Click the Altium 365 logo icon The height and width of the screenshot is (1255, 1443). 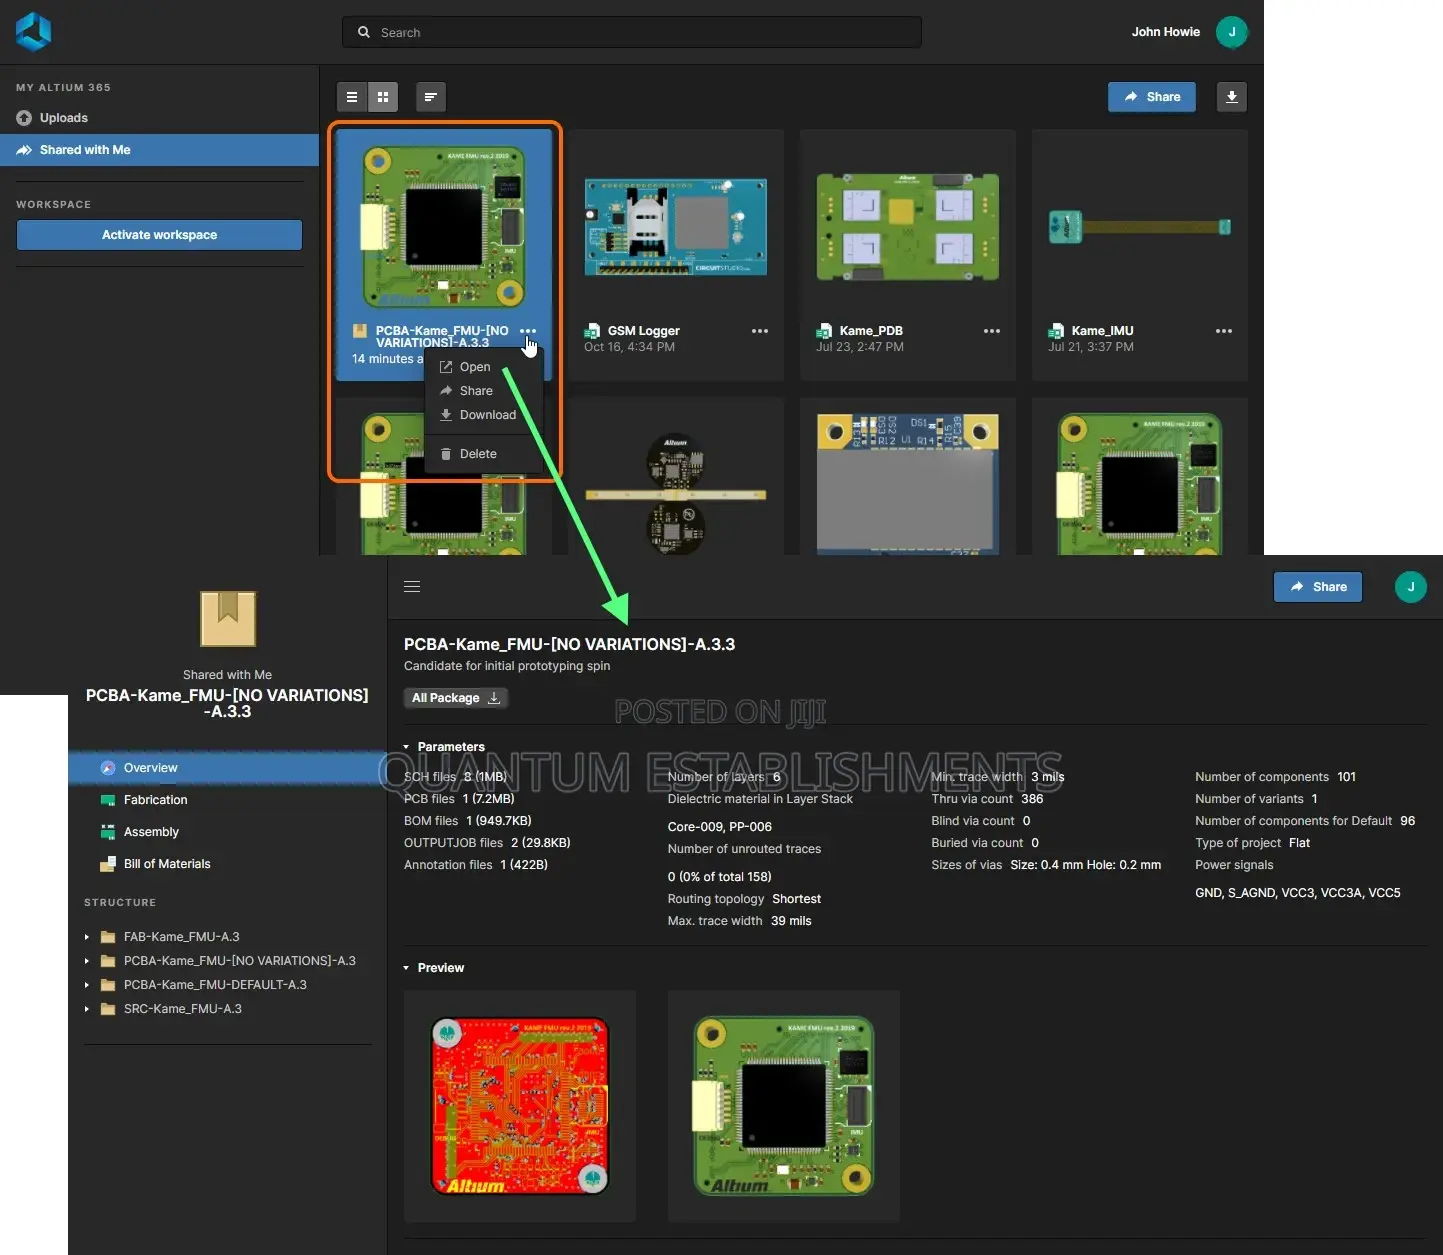click(33, 32)
